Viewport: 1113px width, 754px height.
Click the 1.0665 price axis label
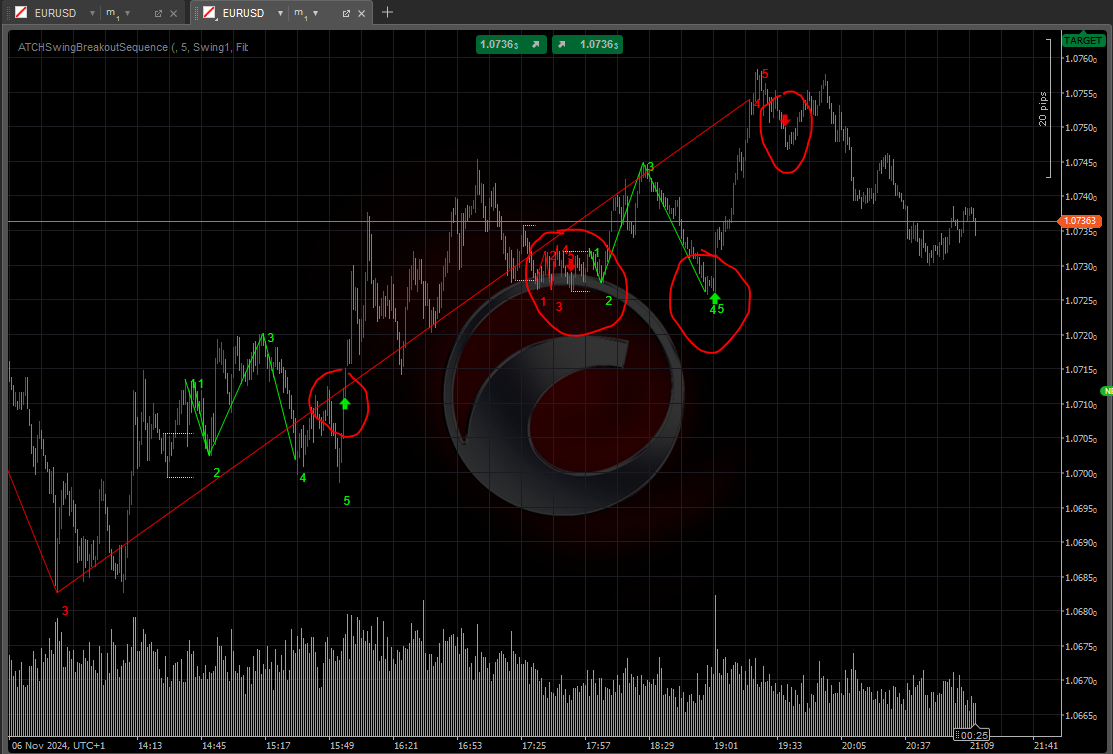click(1080, 716)
